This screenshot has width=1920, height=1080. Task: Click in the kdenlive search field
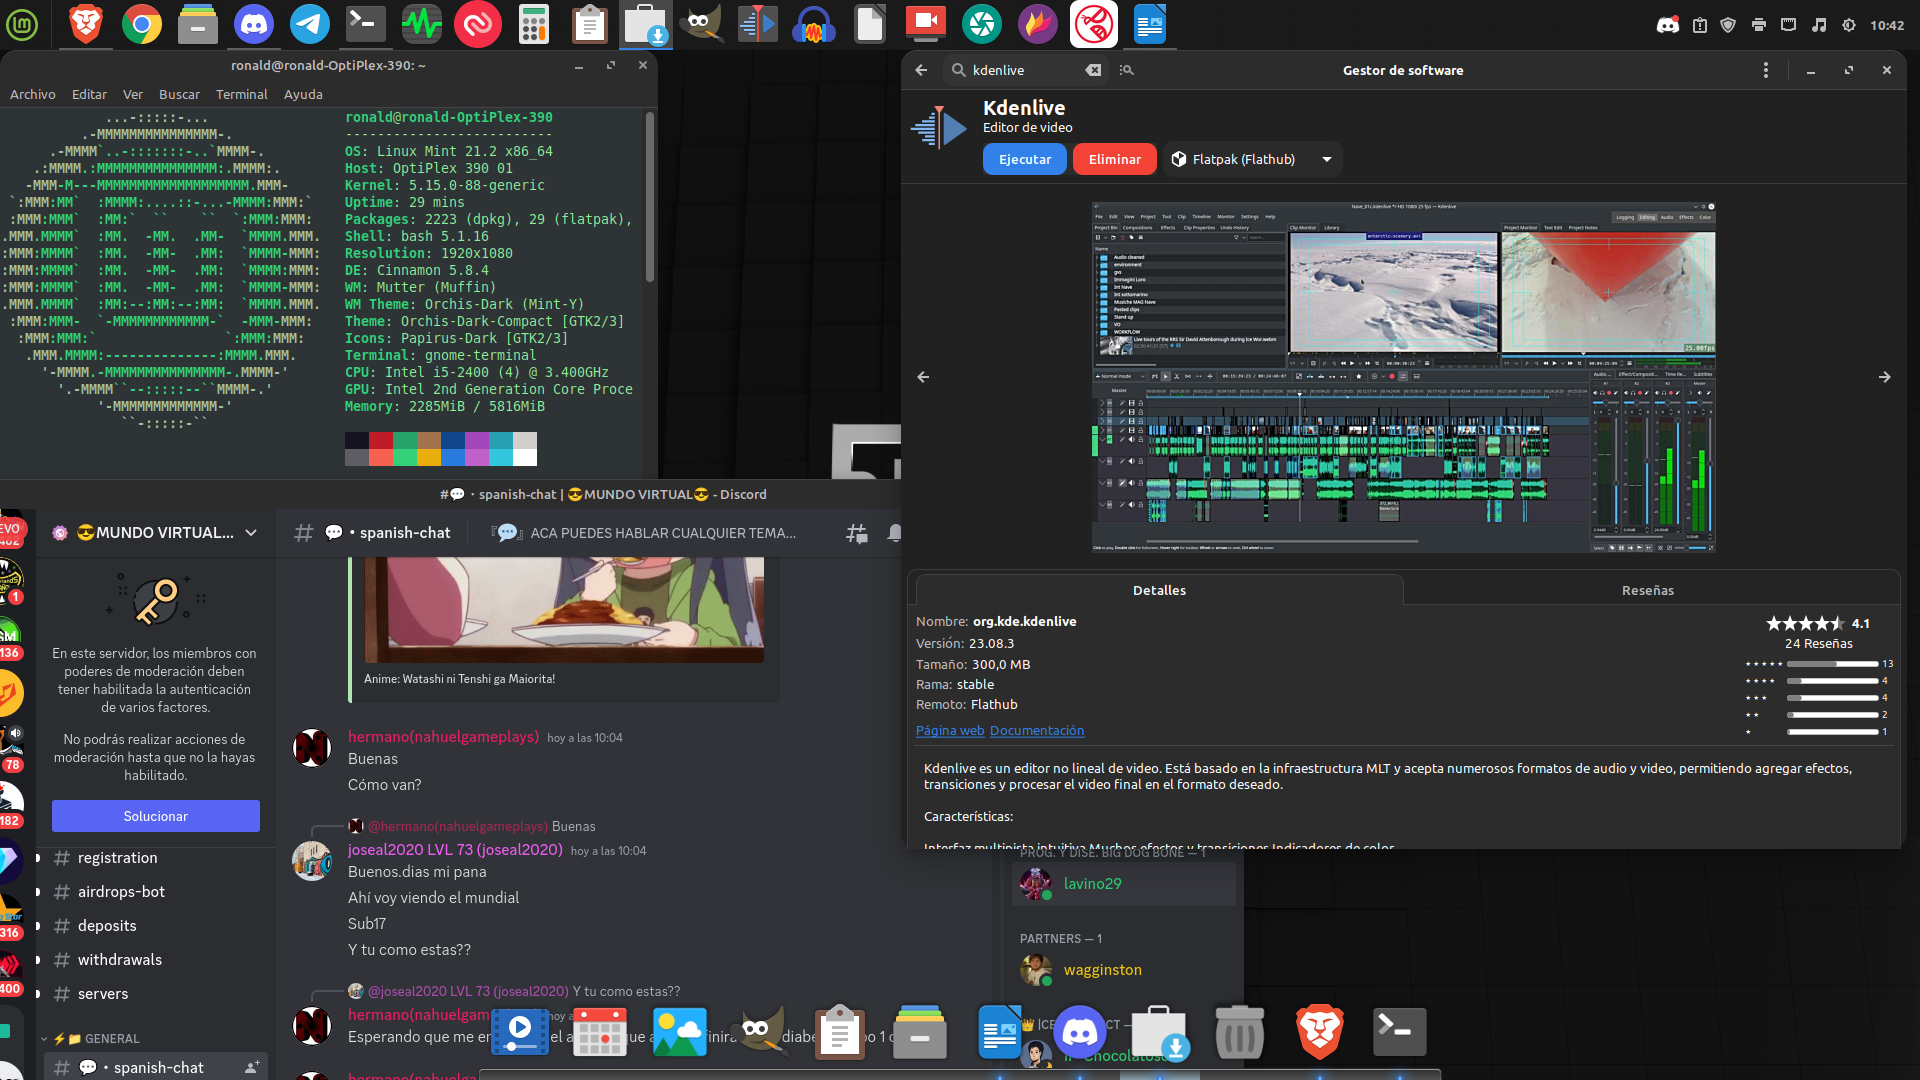coord(1025,70)
